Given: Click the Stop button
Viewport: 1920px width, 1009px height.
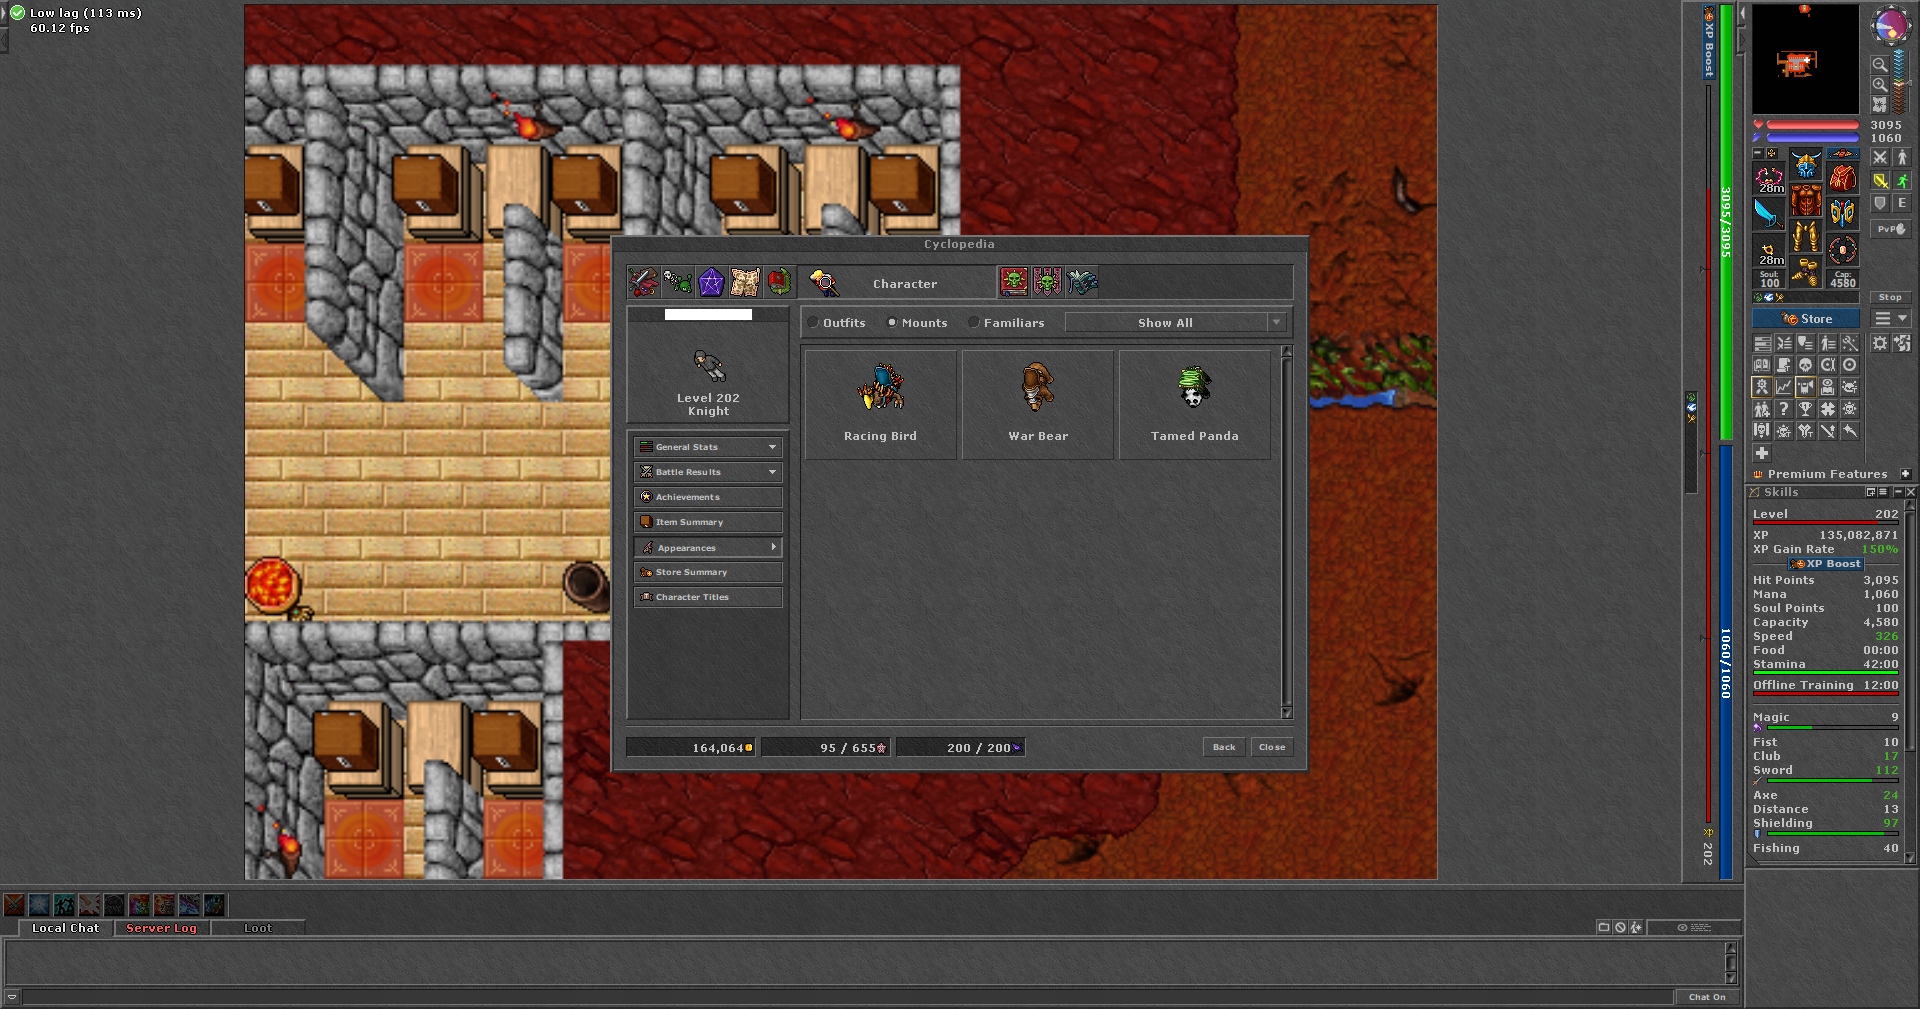Looking at the screenshot, I should point(1890,297).
